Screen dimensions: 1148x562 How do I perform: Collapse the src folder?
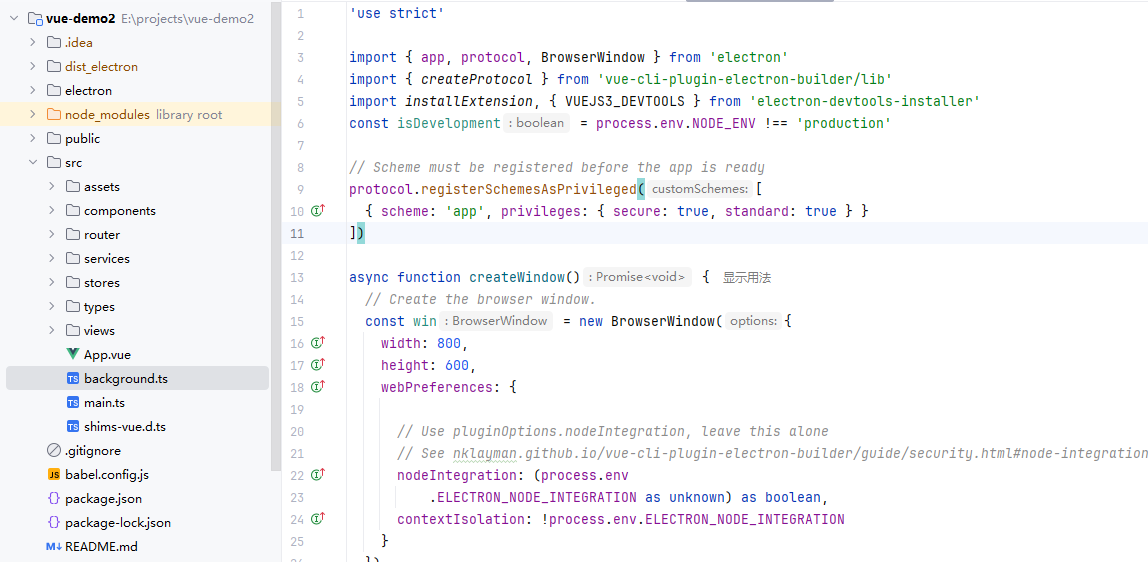pos(33,163)
